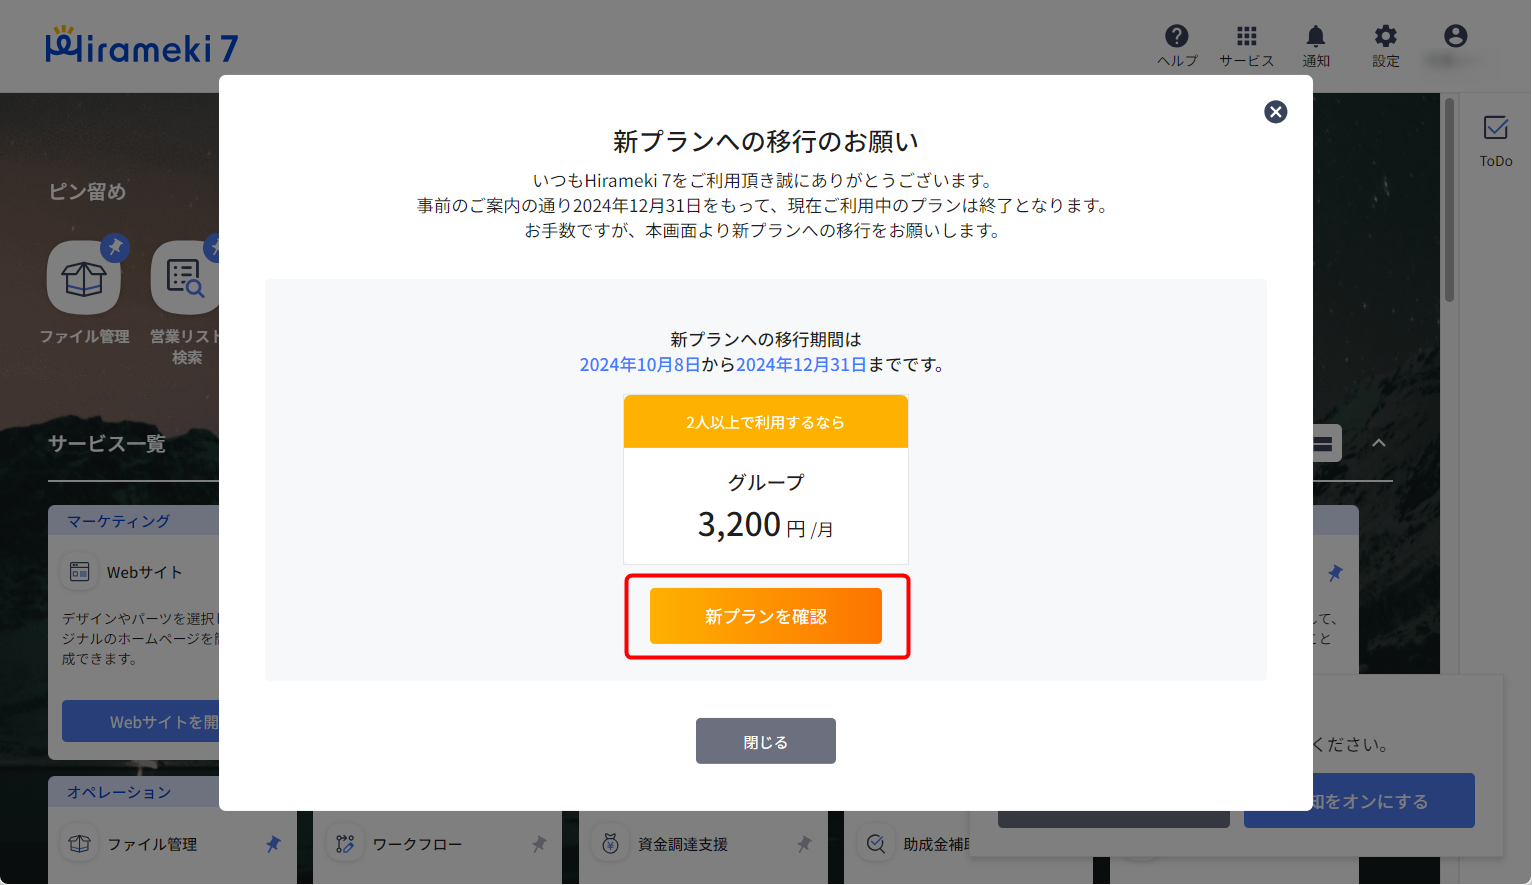Open the ToDo checklist icon
Viewport: 1532px width, 885px height.
[x=1496, y=128]
